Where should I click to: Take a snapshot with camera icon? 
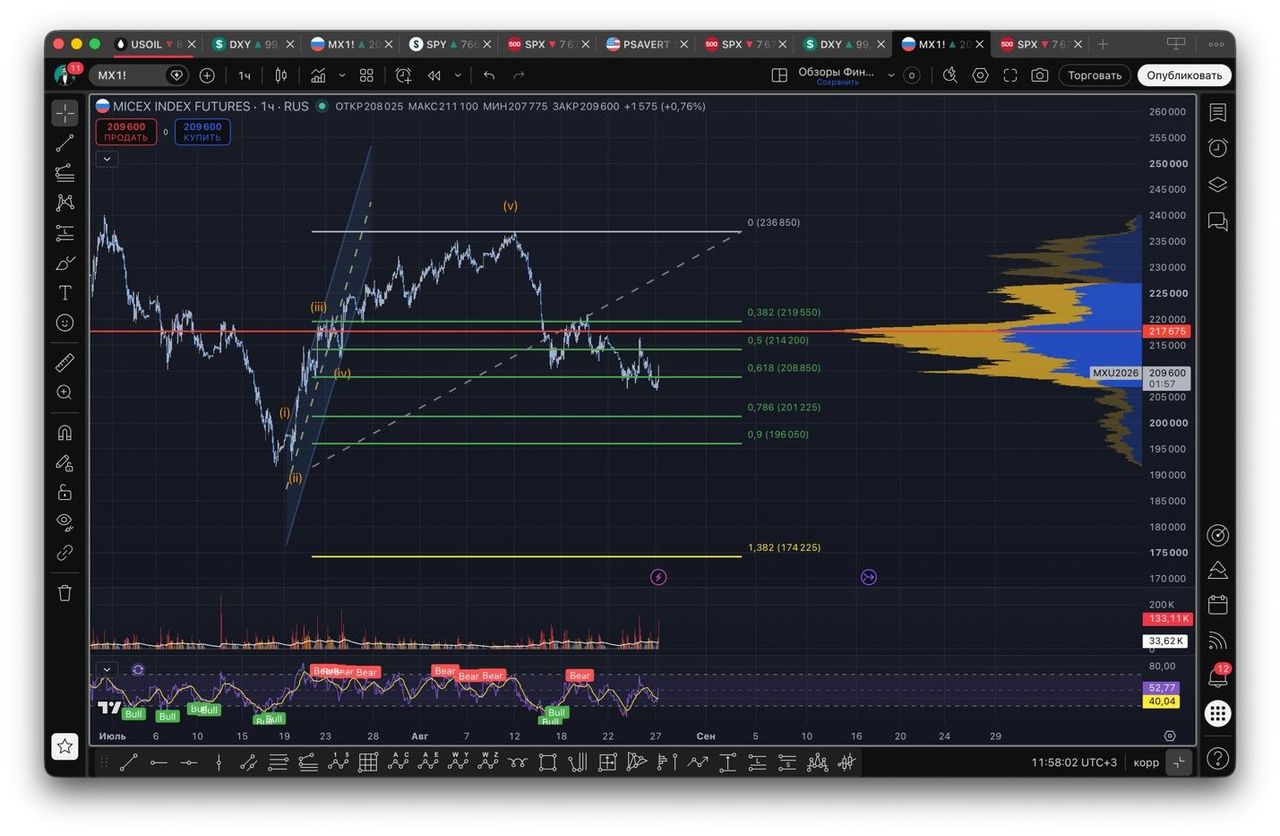click(x=1040, y=75)
